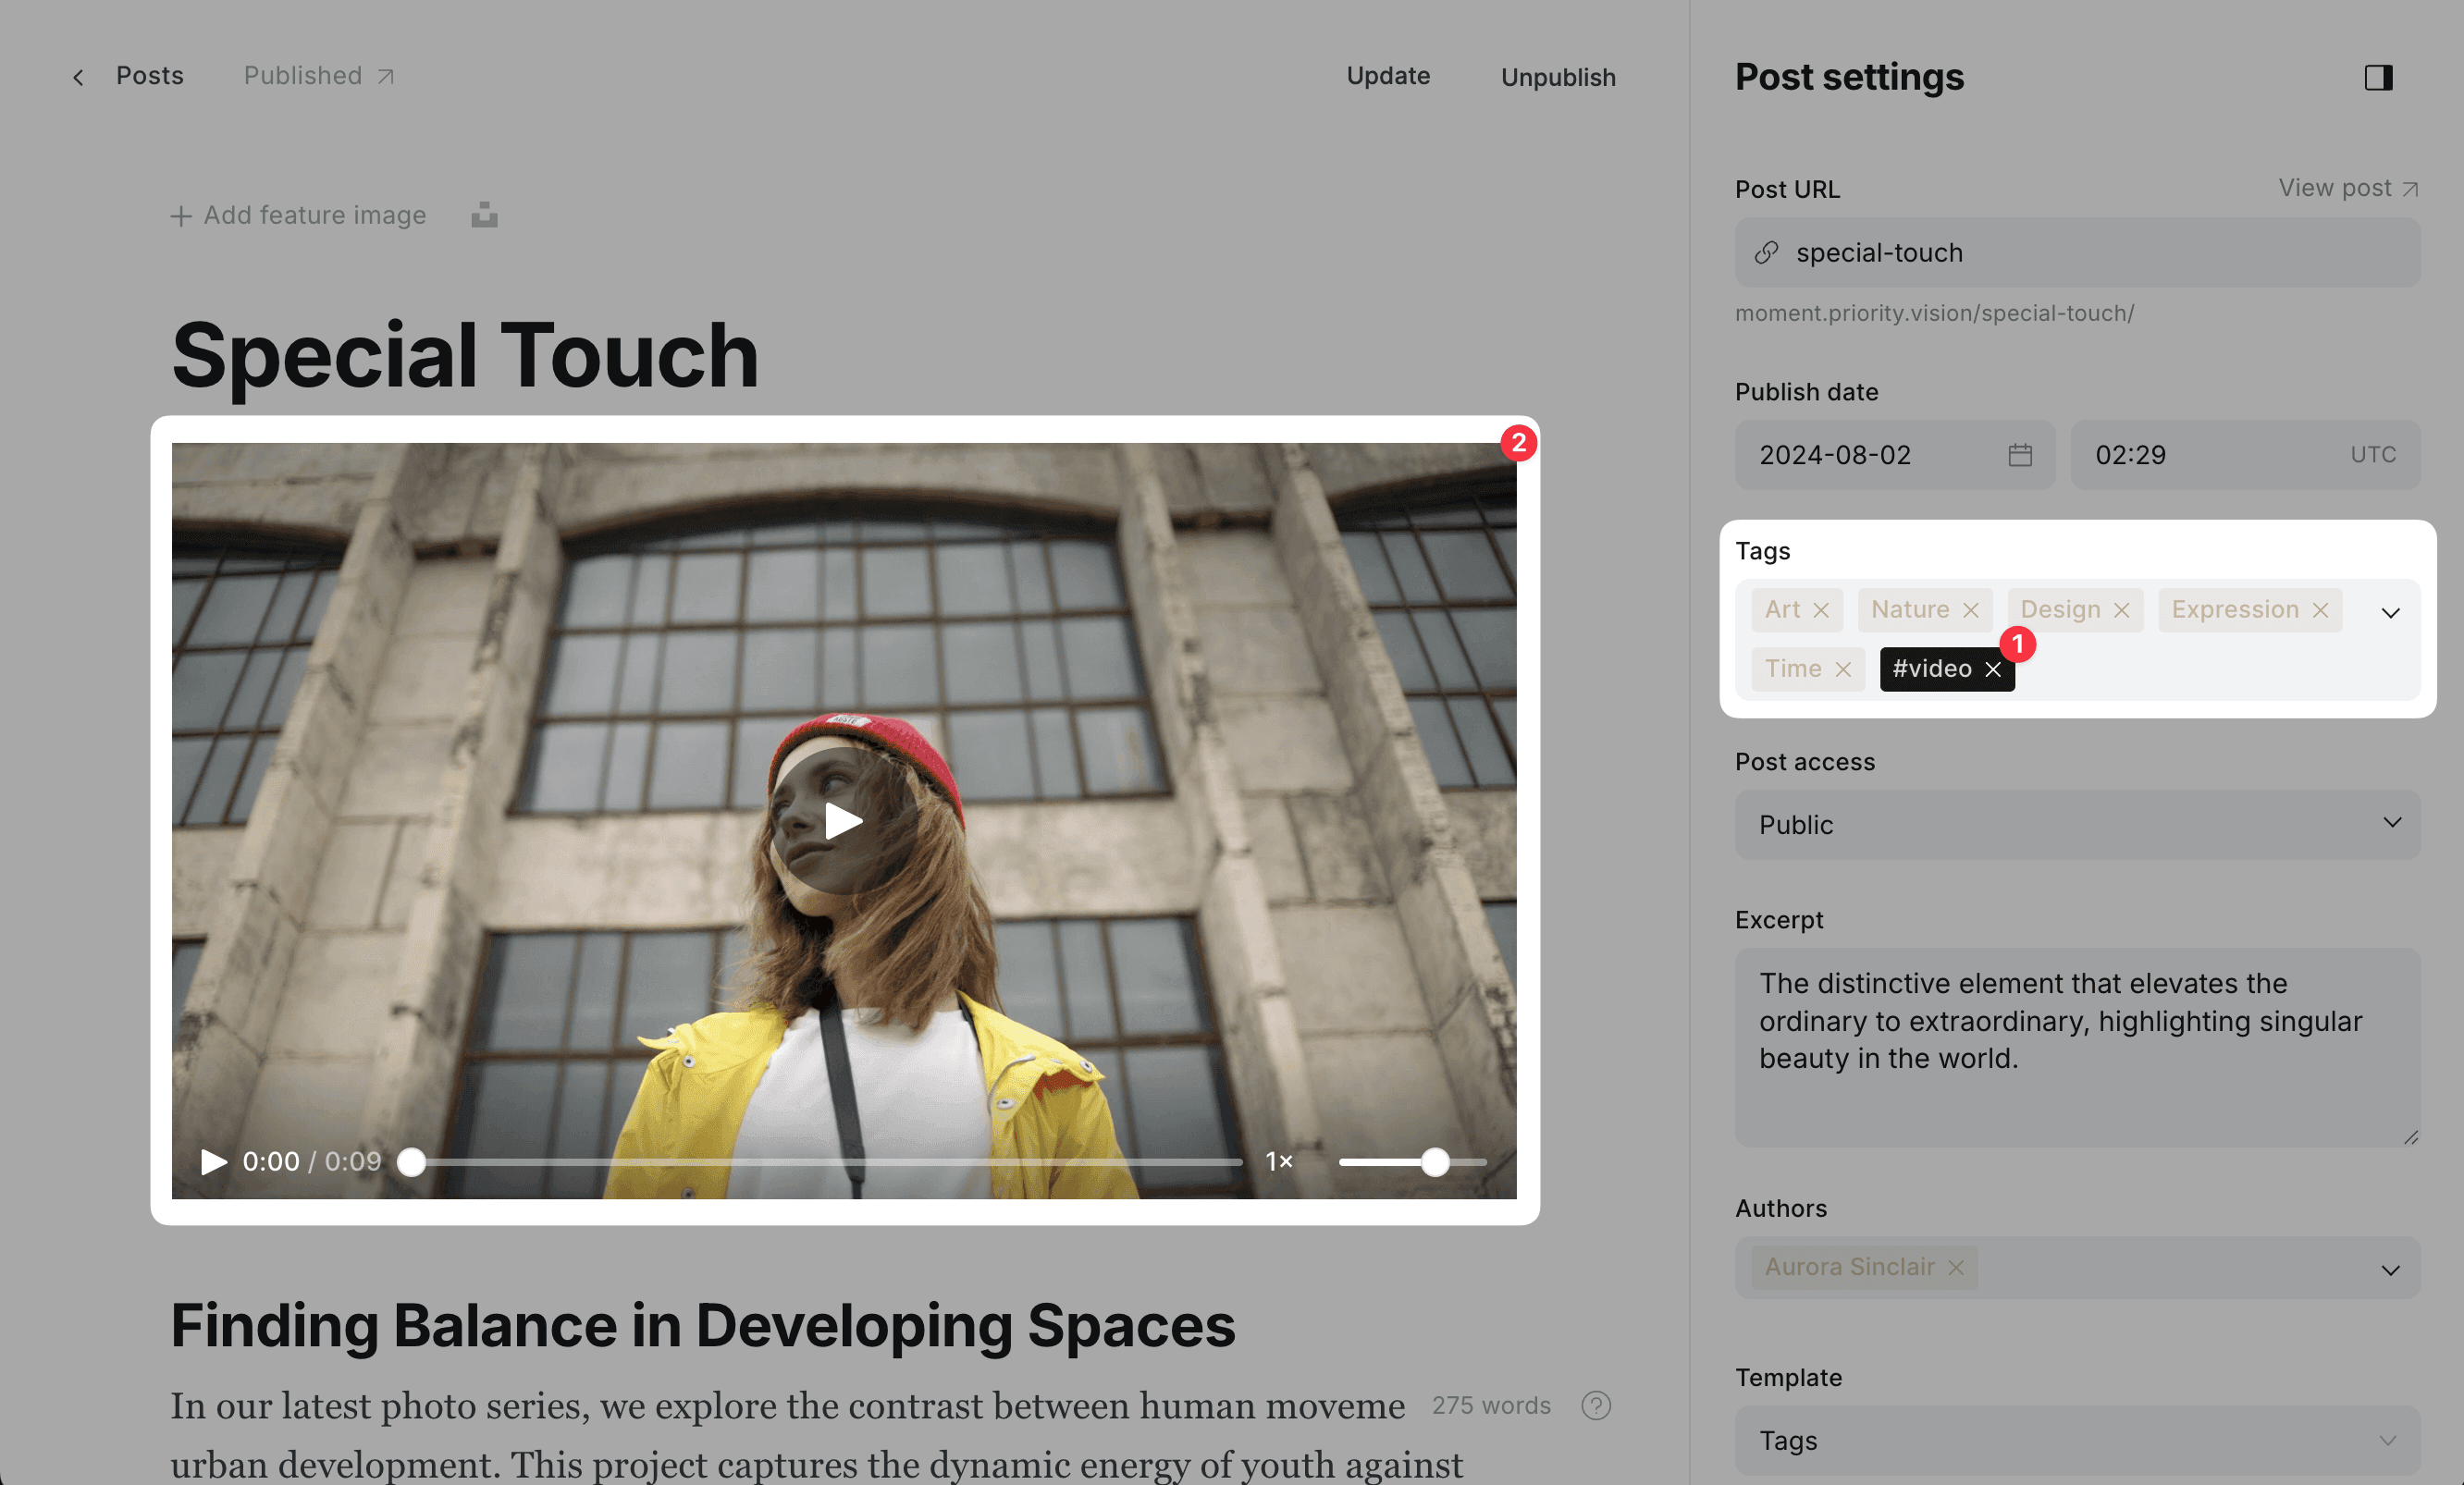
Task: Go back to Posts
Action: click(148, 76)
